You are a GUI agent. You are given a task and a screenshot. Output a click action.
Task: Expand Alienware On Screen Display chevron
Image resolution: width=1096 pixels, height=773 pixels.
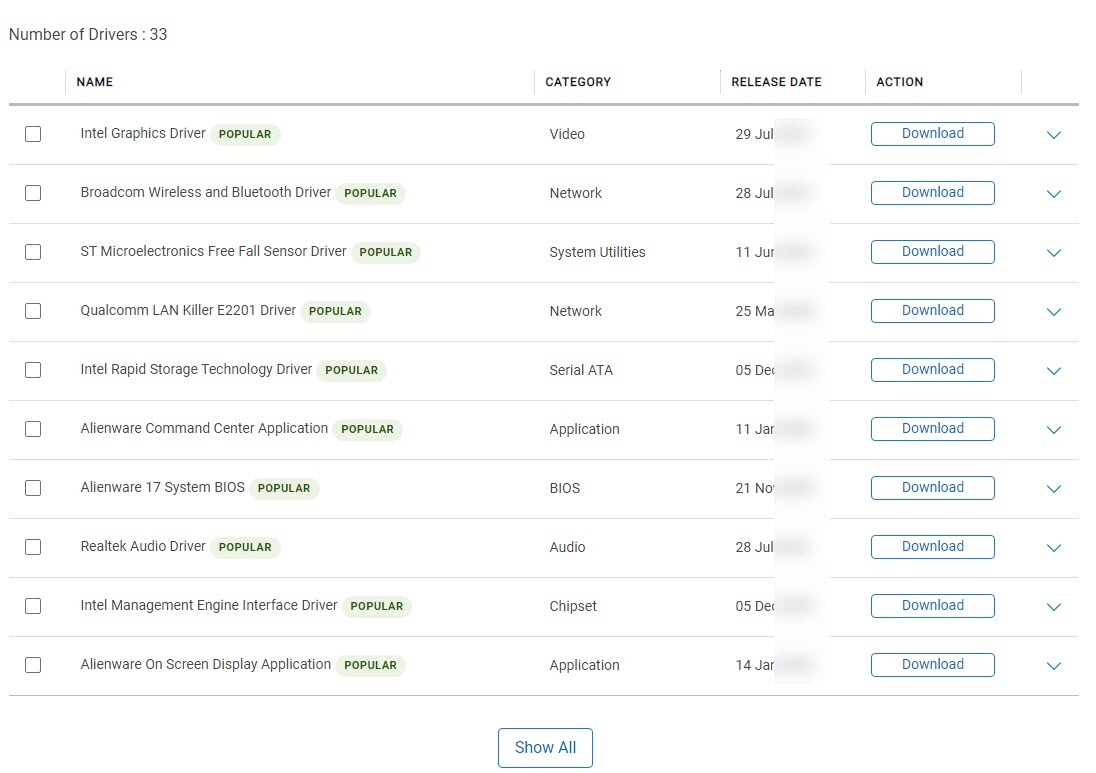point(1053,666)
